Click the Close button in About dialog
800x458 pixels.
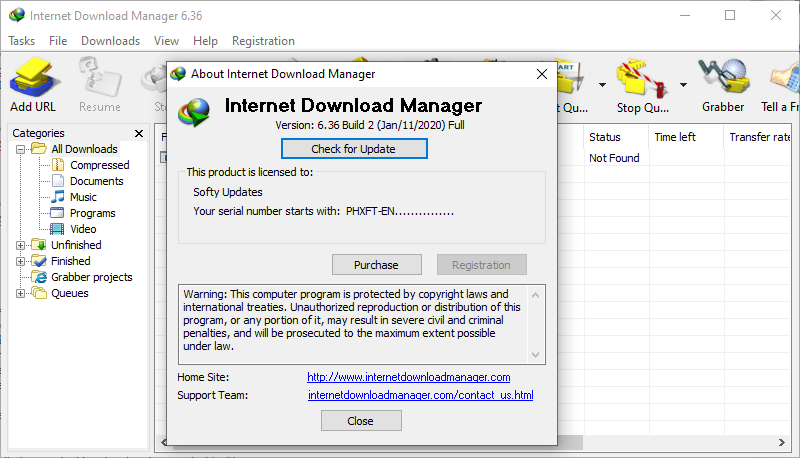[x=361, y=421]
